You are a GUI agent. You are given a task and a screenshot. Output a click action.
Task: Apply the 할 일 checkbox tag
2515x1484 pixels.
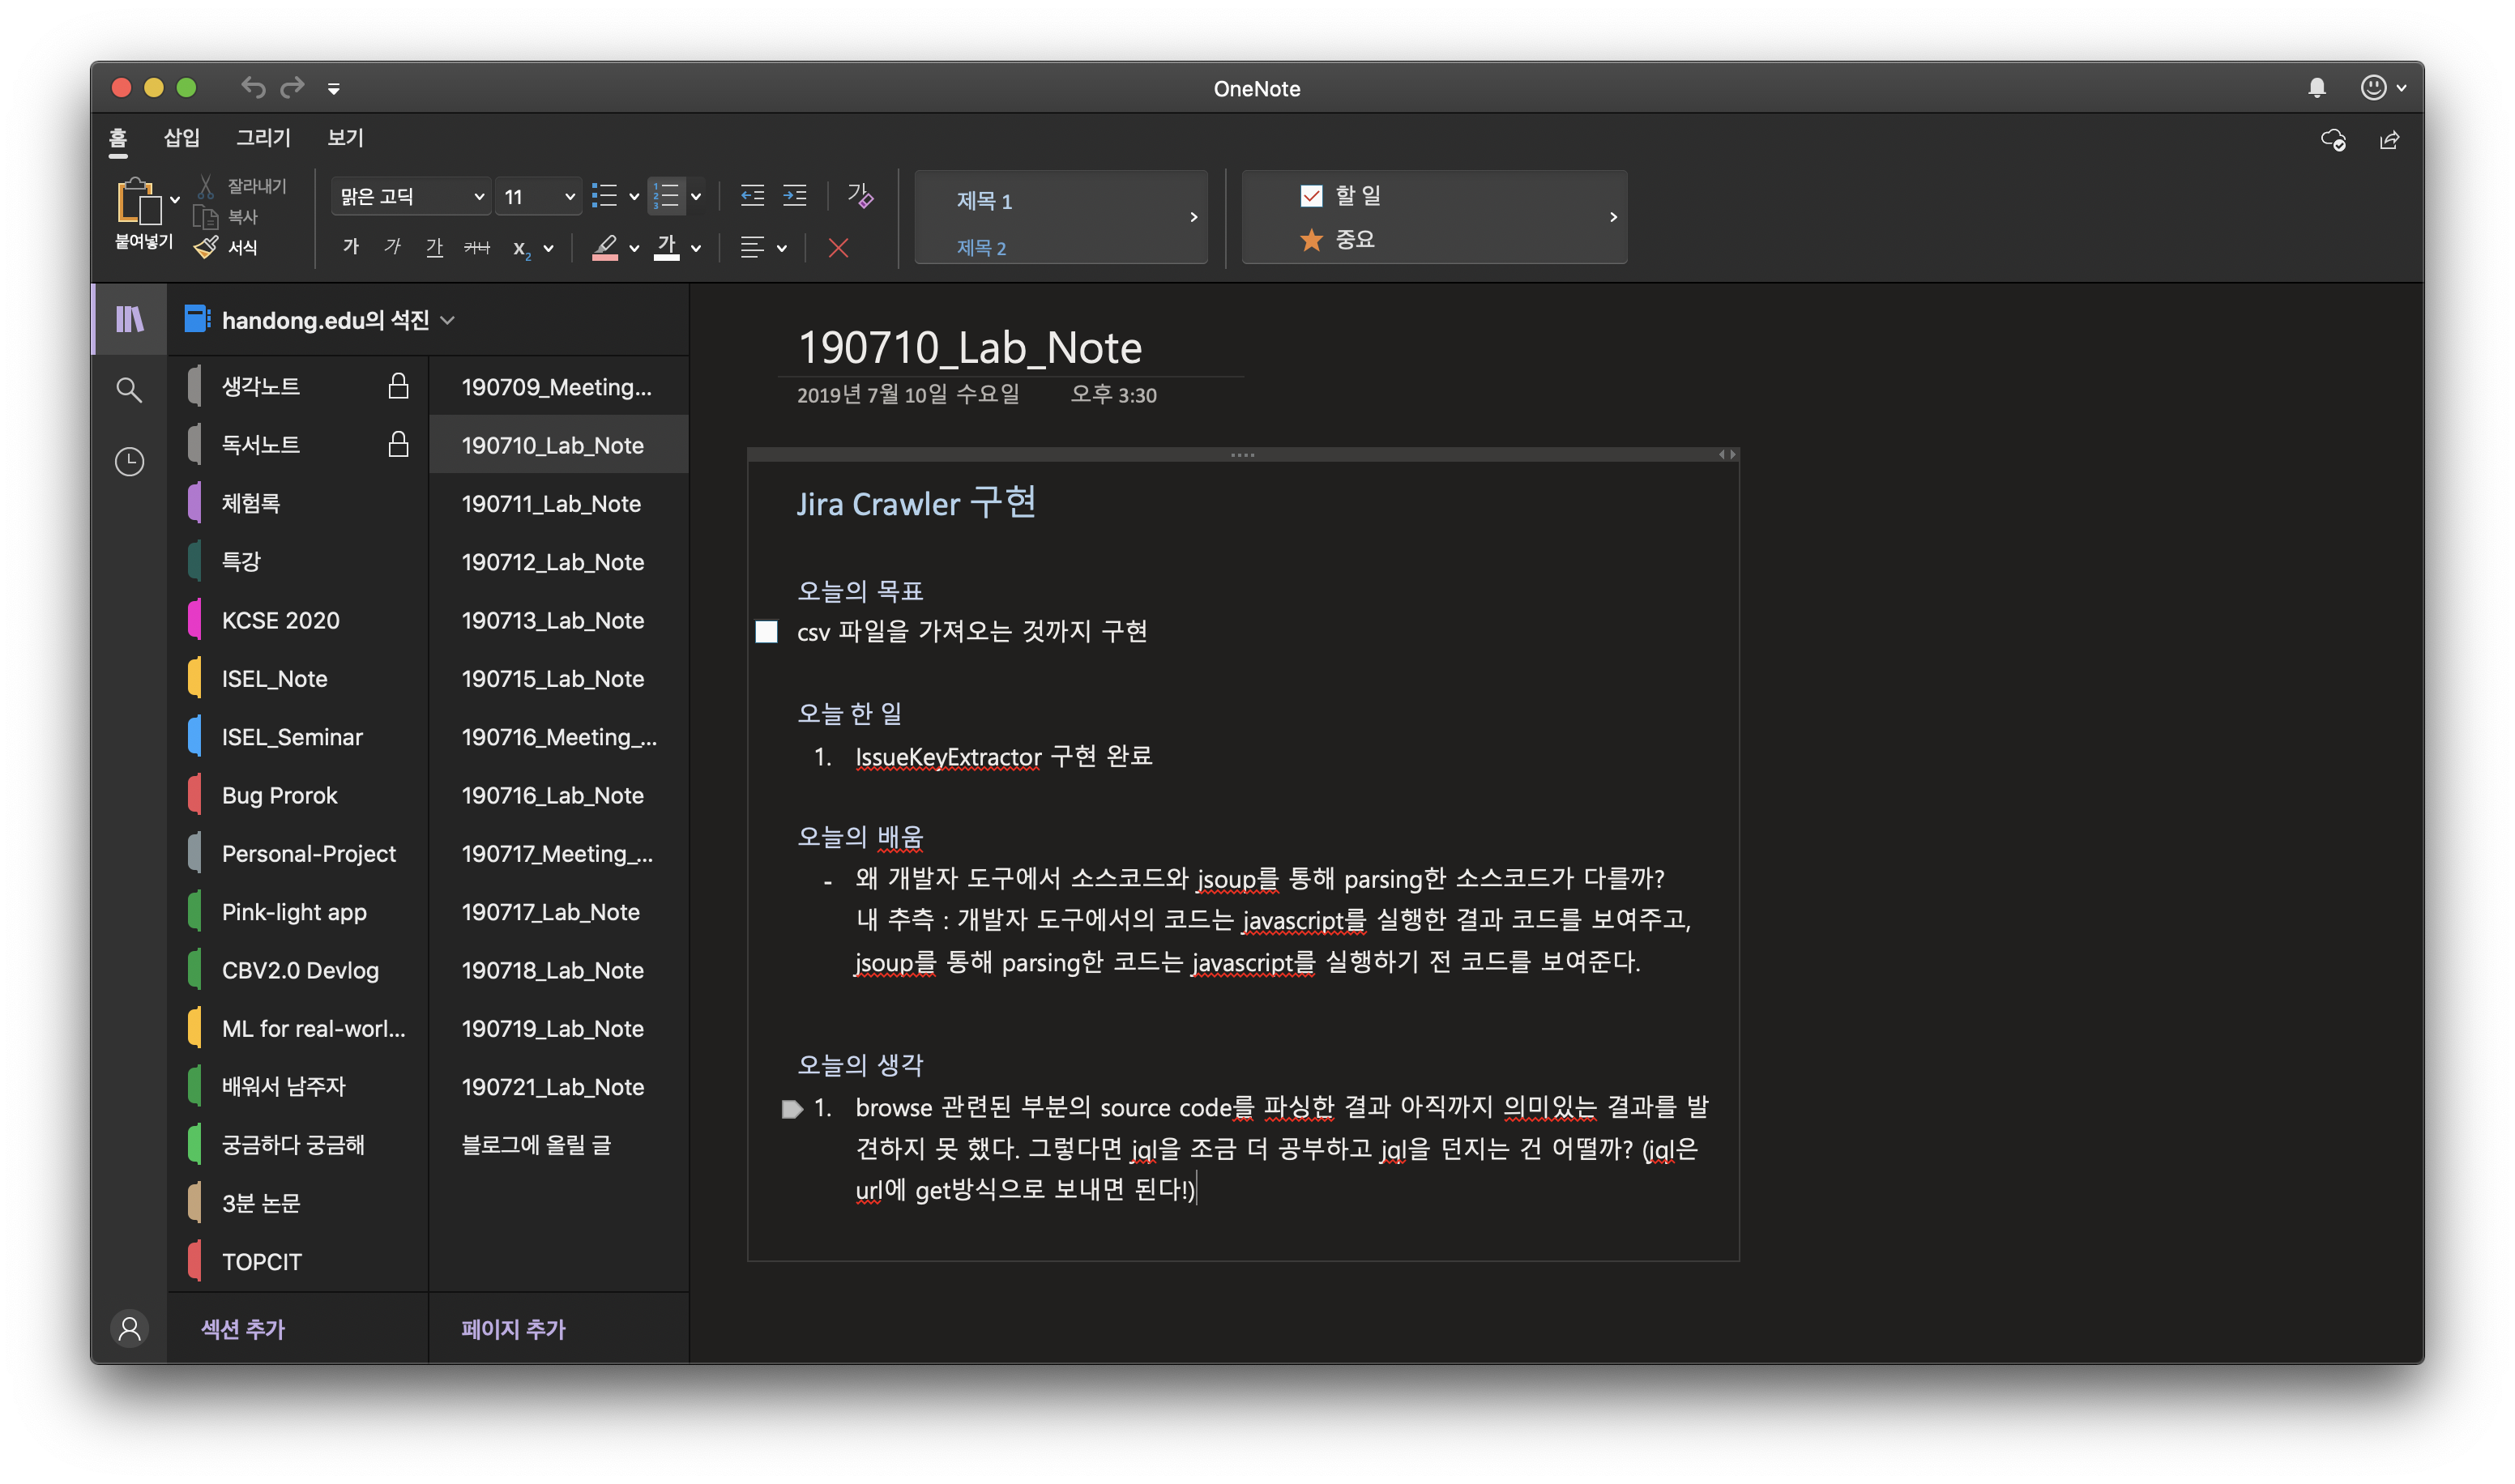tap(1311, 195)
